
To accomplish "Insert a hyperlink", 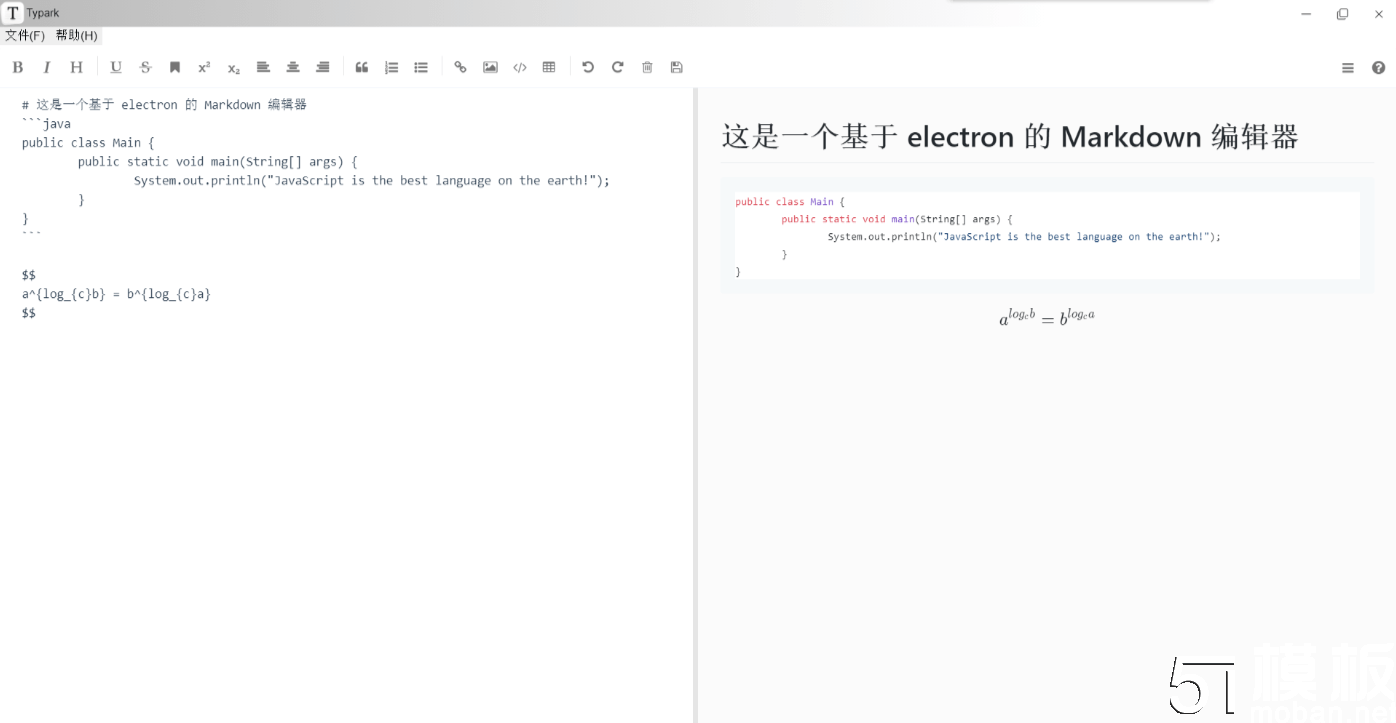I will pos(459,67).
